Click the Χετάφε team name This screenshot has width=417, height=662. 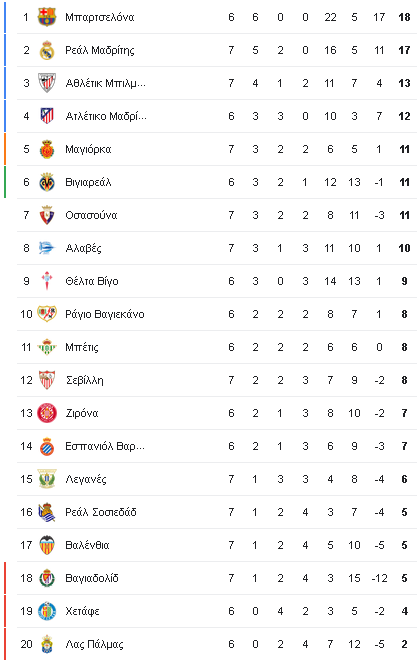(x=82, y=611)
